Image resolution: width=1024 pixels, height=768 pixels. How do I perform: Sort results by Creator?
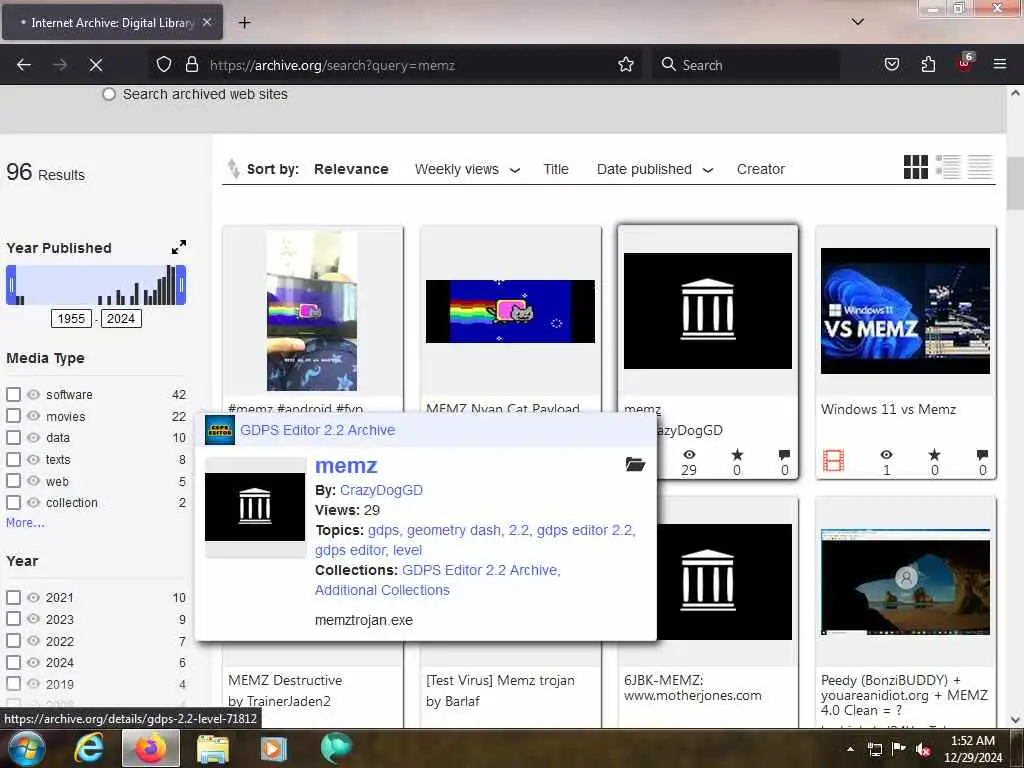(x=760, y=169)
